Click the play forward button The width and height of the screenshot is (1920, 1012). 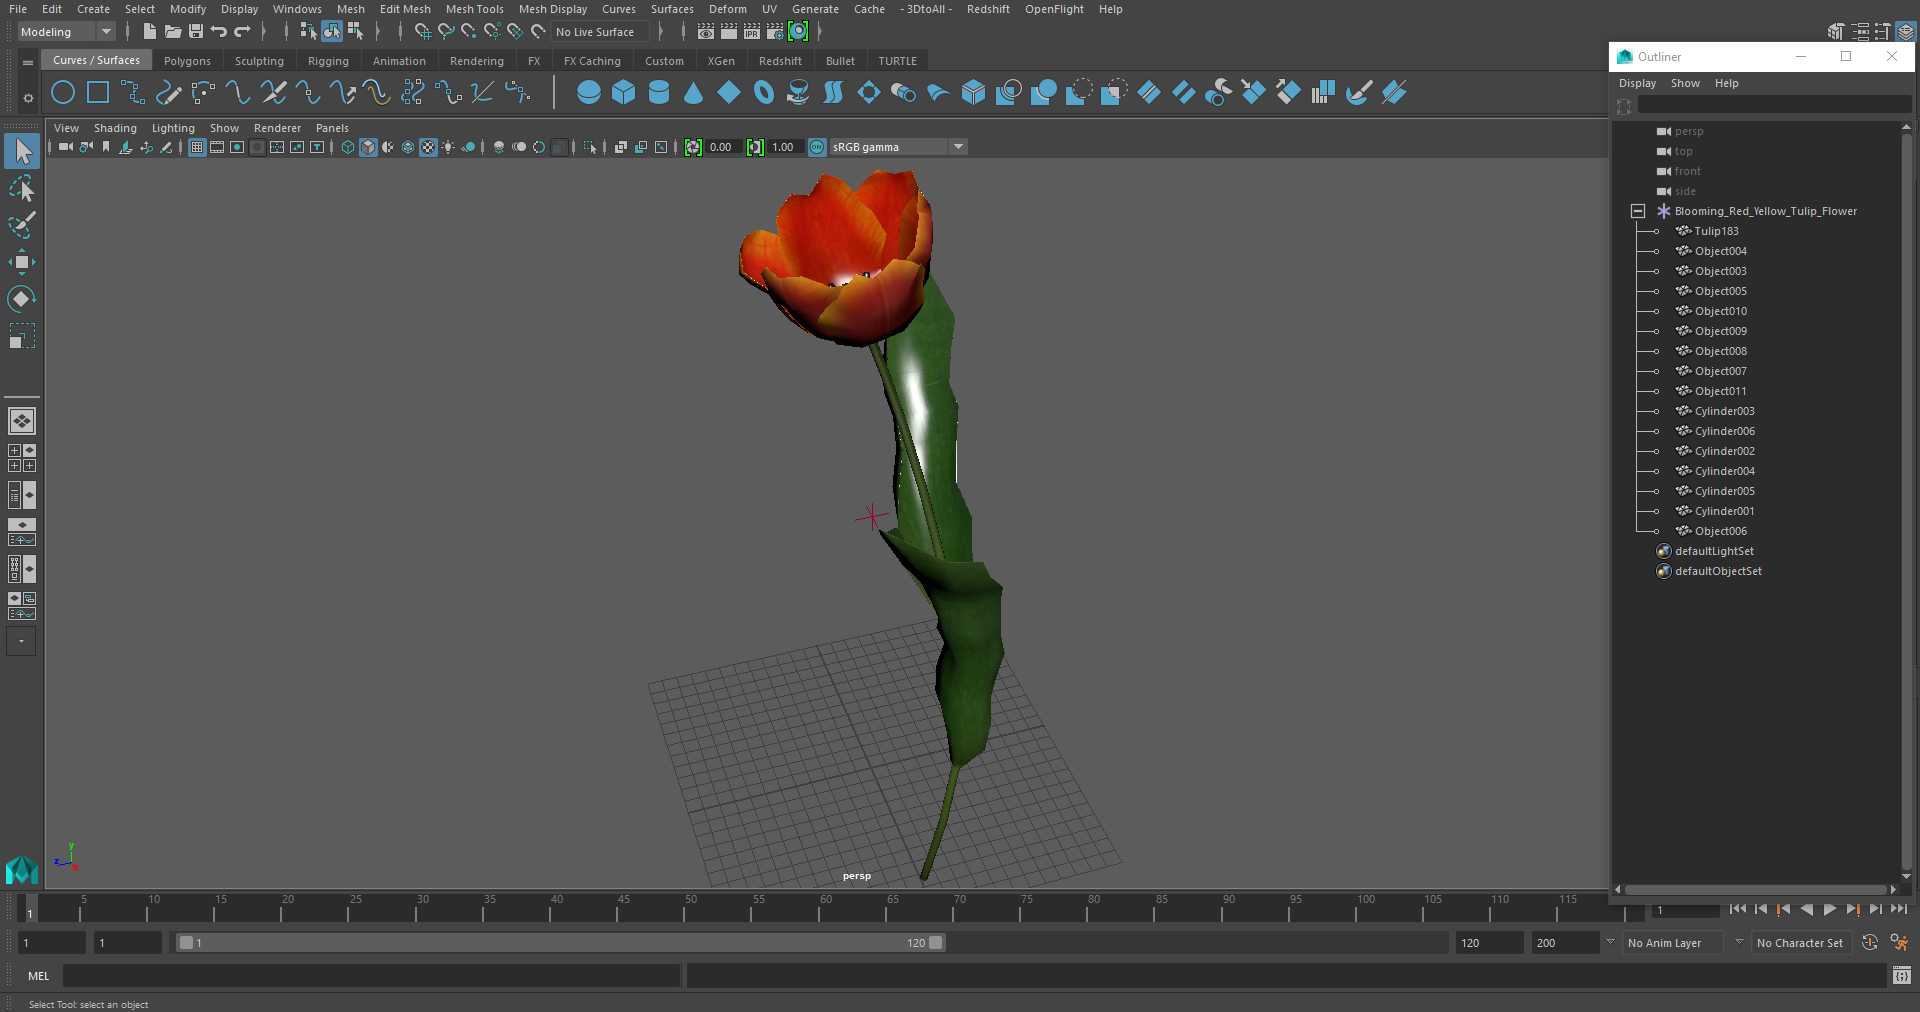click(x=1829, y=909)
